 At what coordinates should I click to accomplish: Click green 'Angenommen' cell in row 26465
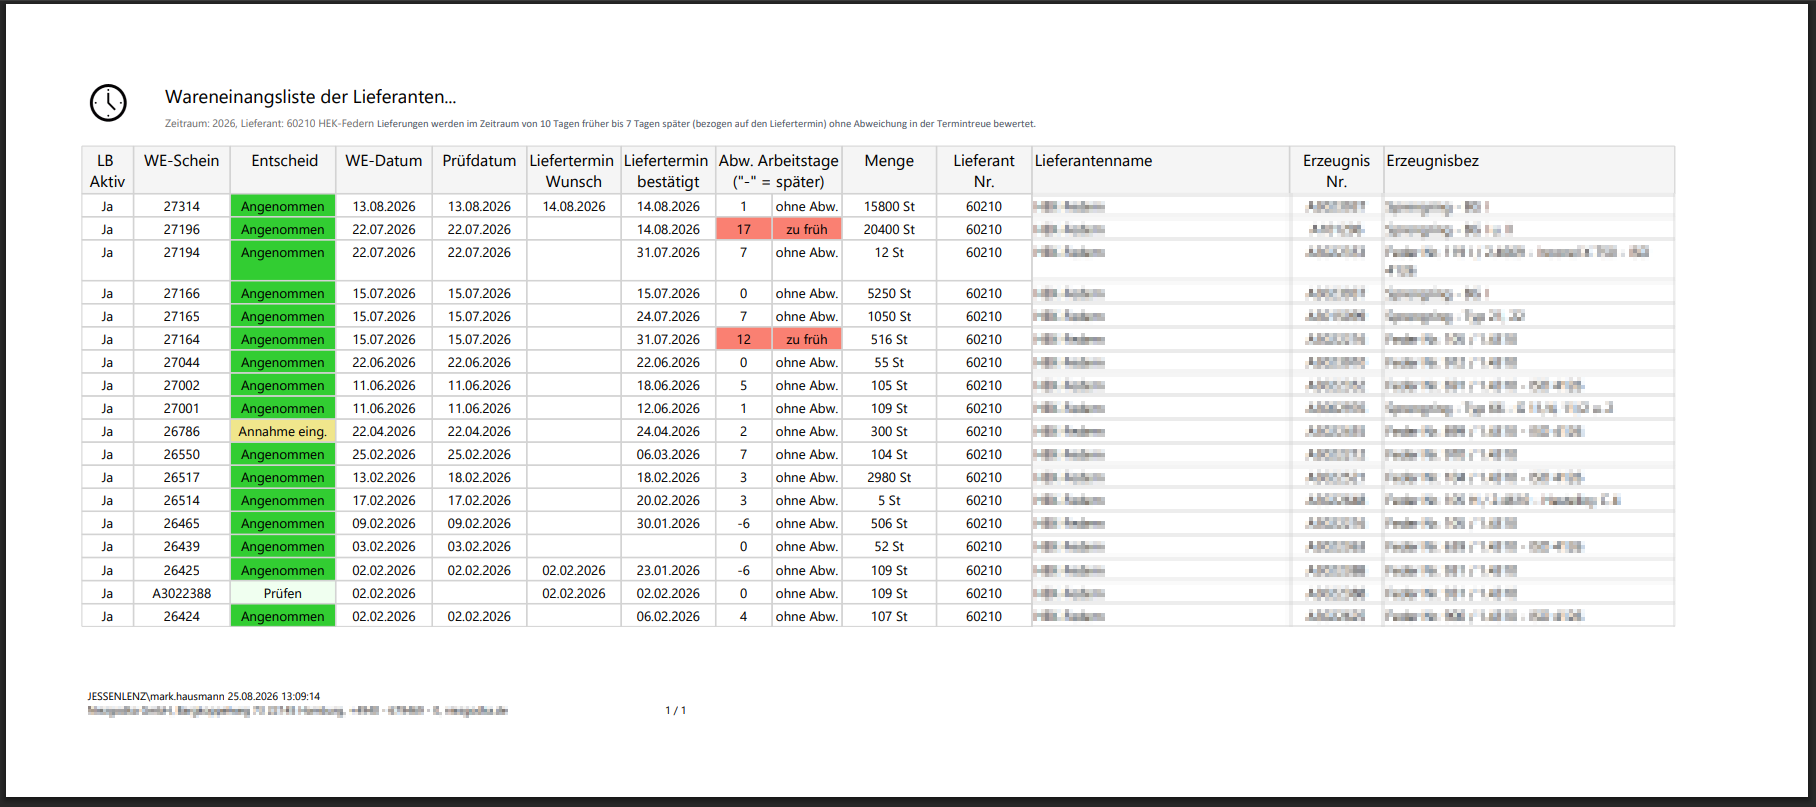(x=283, y=523)
